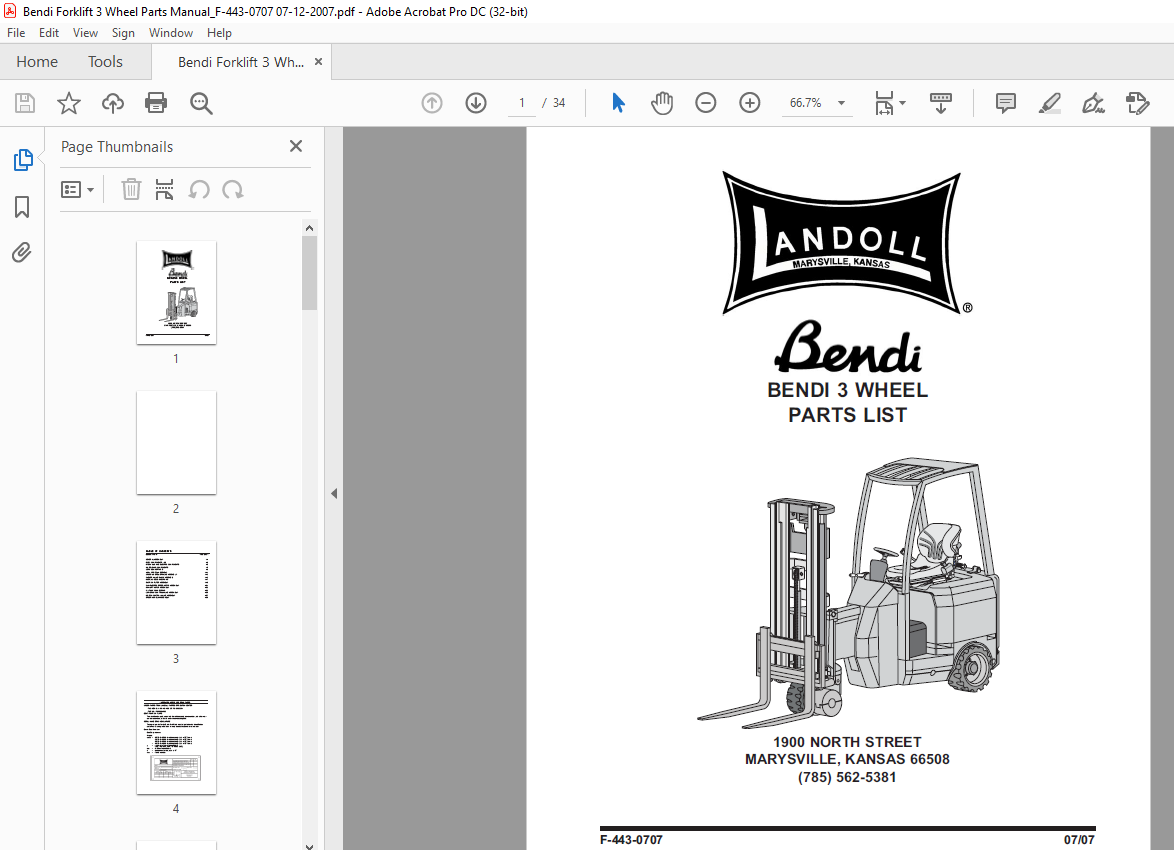Activate the Hand pan tool
The image size is (1174, 850).
pos(662,103)
